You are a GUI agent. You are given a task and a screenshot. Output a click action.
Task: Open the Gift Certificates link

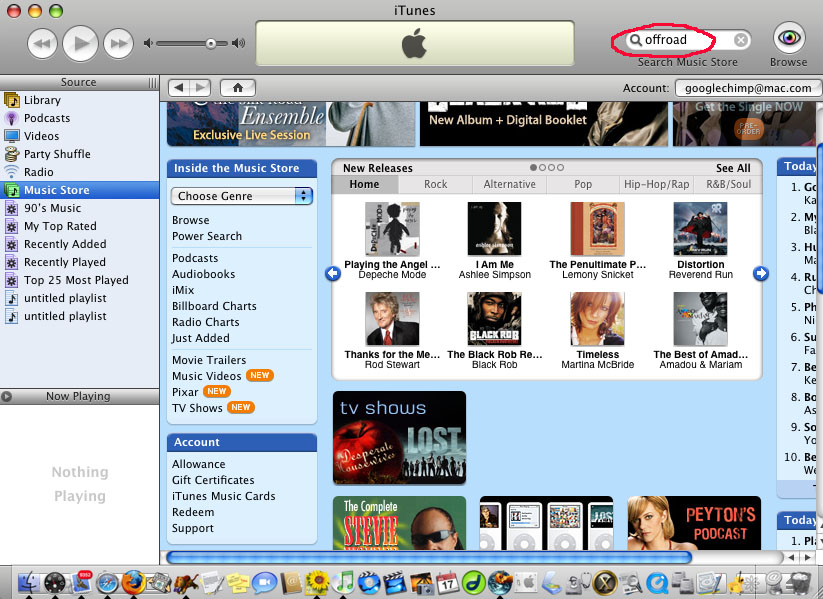tap(213, 480)
